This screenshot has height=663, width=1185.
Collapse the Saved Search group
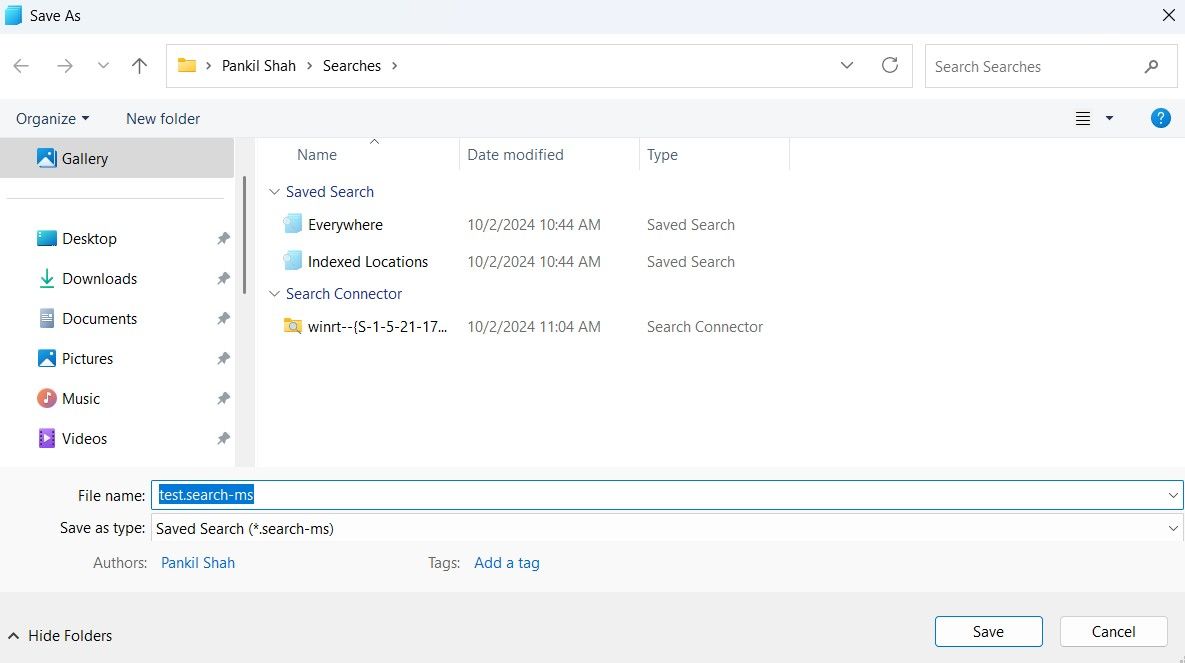tap(274, 192)
